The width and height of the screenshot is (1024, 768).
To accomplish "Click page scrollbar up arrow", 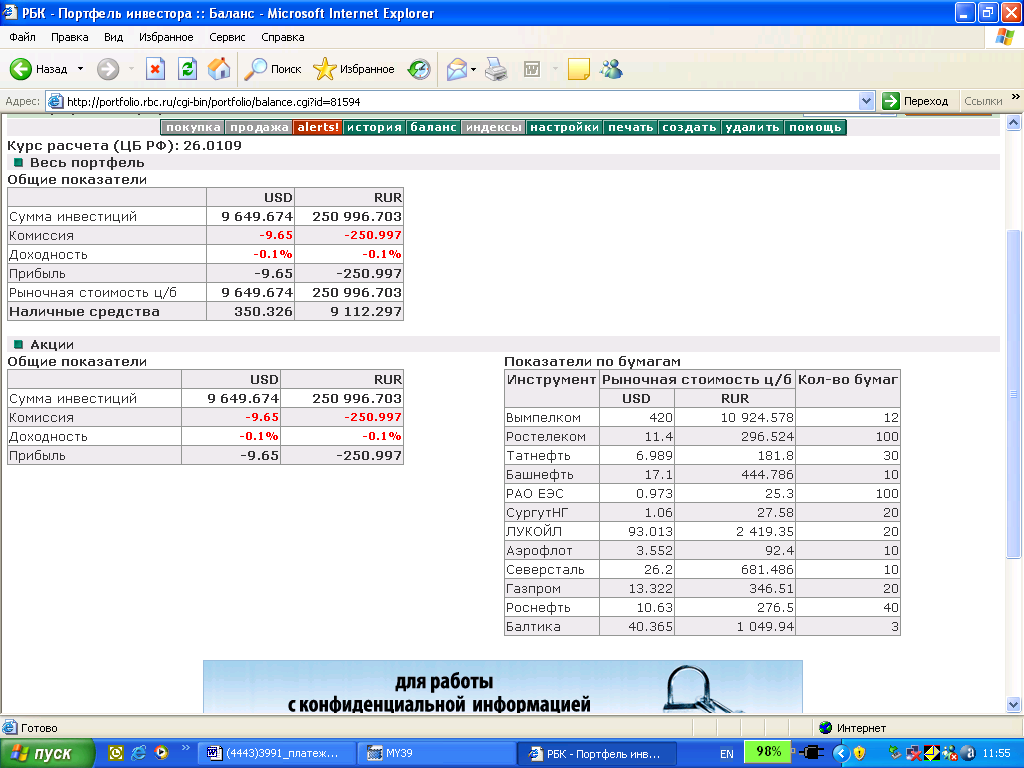I will (x=1014, y=123).
